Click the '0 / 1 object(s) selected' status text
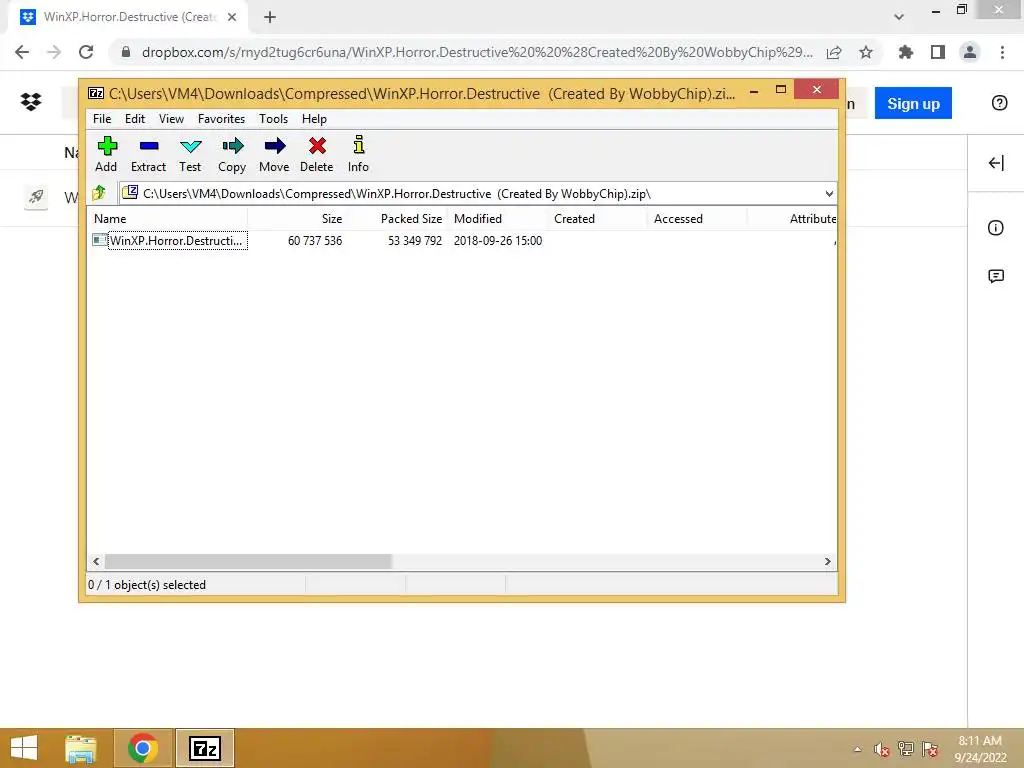Viewport: 1024px width, 768px height. (x=147, y=584)
